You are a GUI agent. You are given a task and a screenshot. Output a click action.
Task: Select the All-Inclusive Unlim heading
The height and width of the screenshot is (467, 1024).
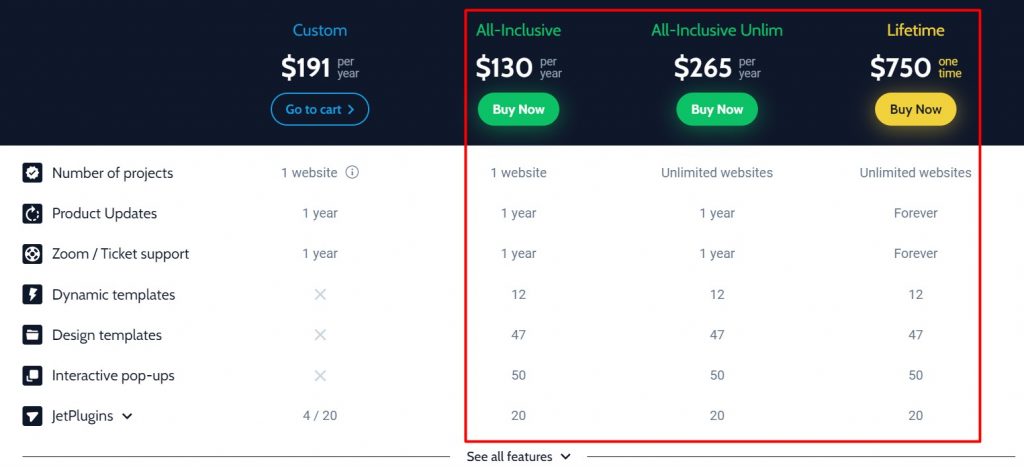coord(717,30)
